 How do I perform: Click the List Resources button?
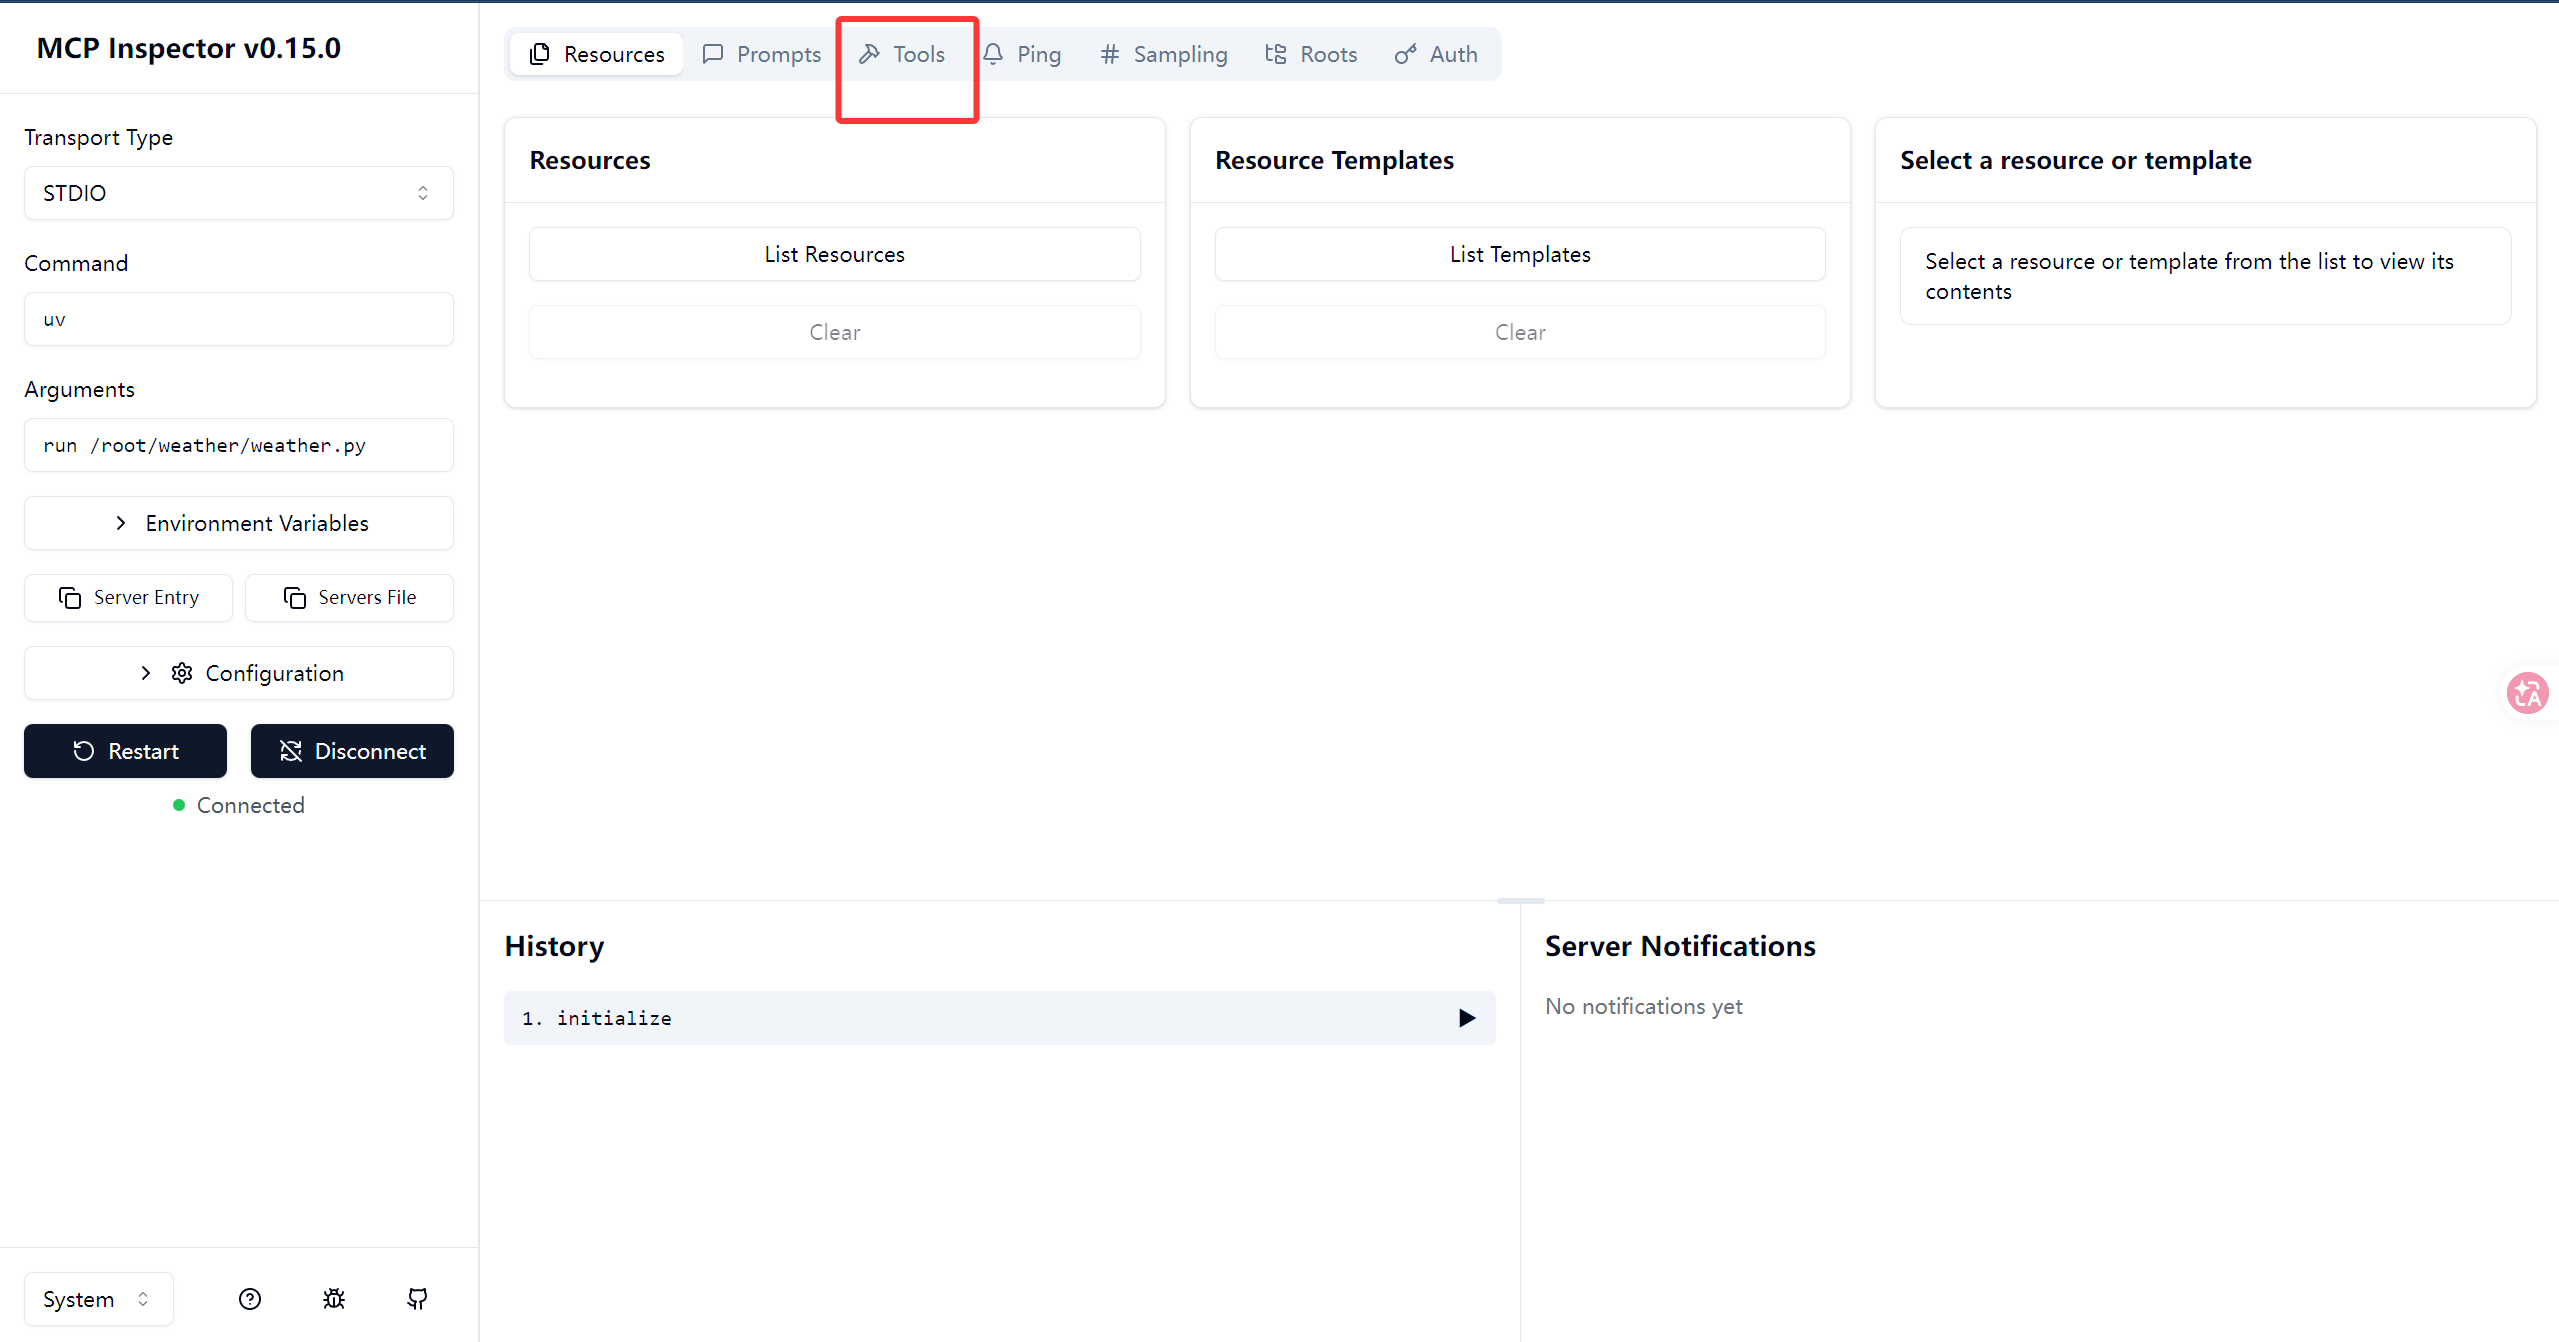click(x=834, y=254)
